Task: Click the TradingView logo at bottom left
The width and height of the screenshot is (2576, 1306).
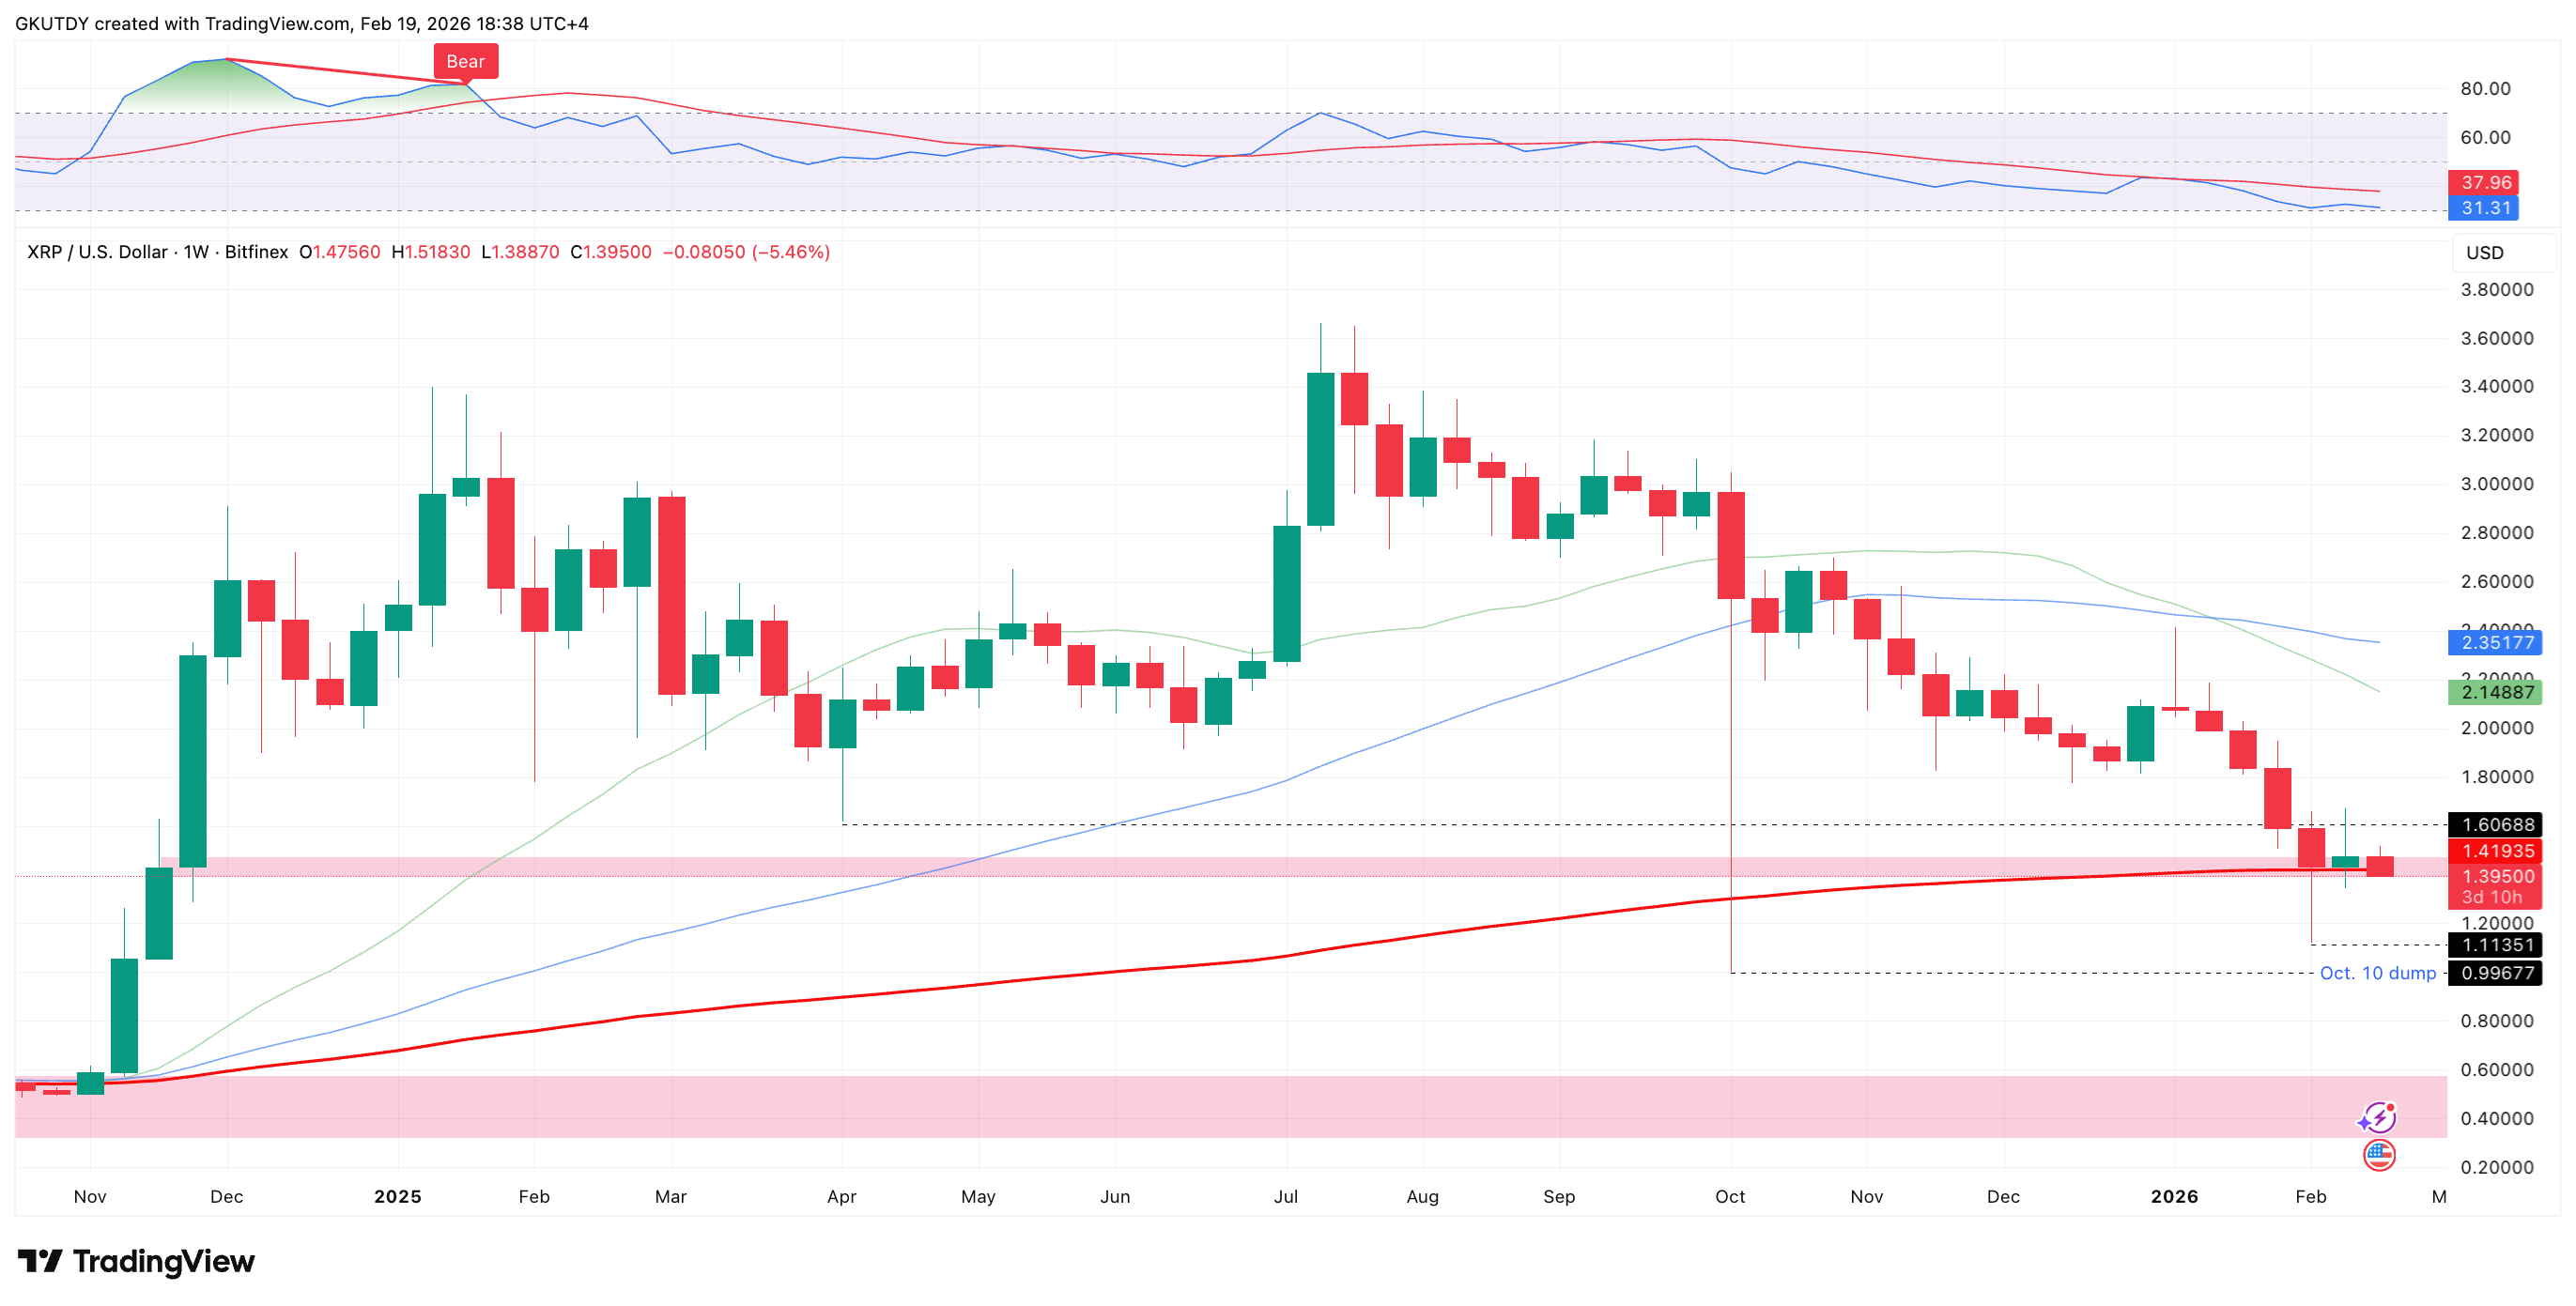Action: point(135,1262)
